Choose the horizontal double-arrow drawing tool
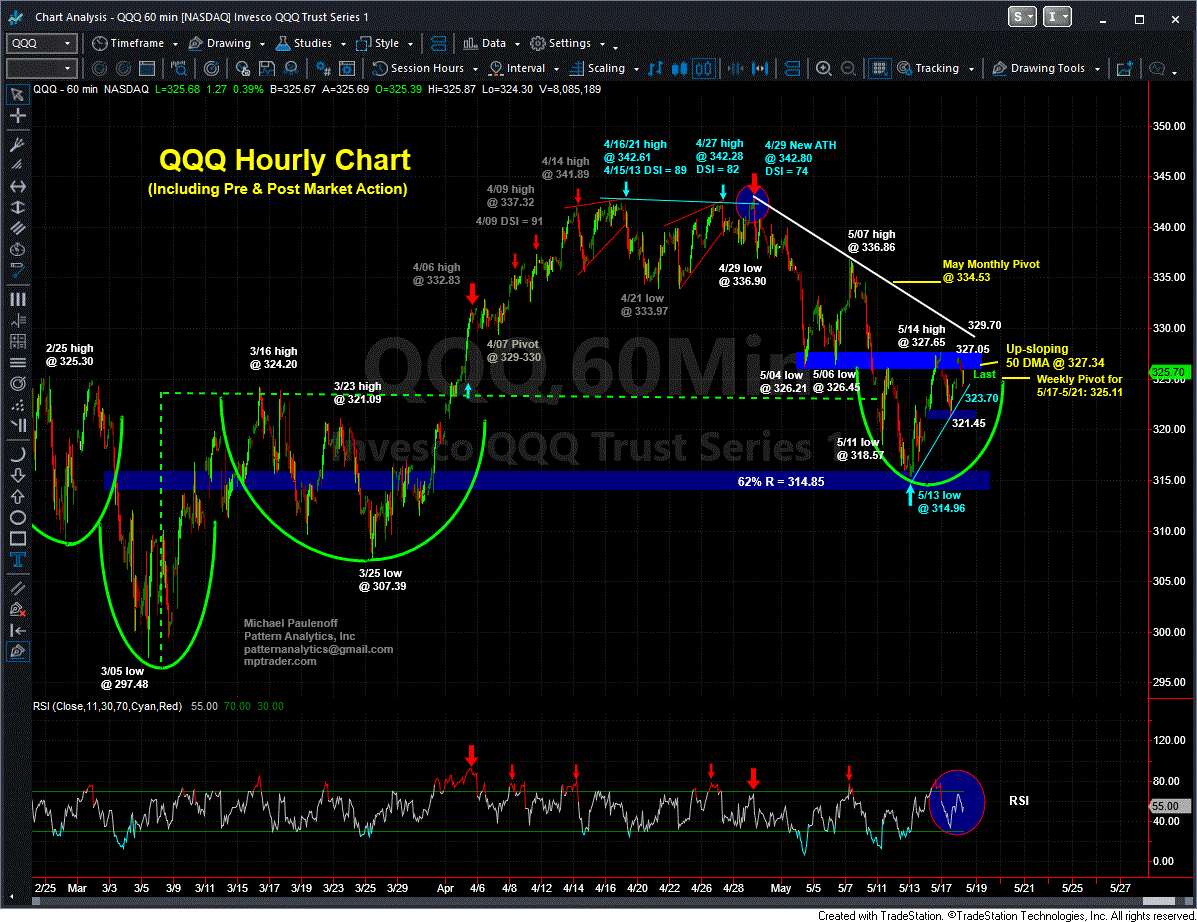 (x=17, y=186)
